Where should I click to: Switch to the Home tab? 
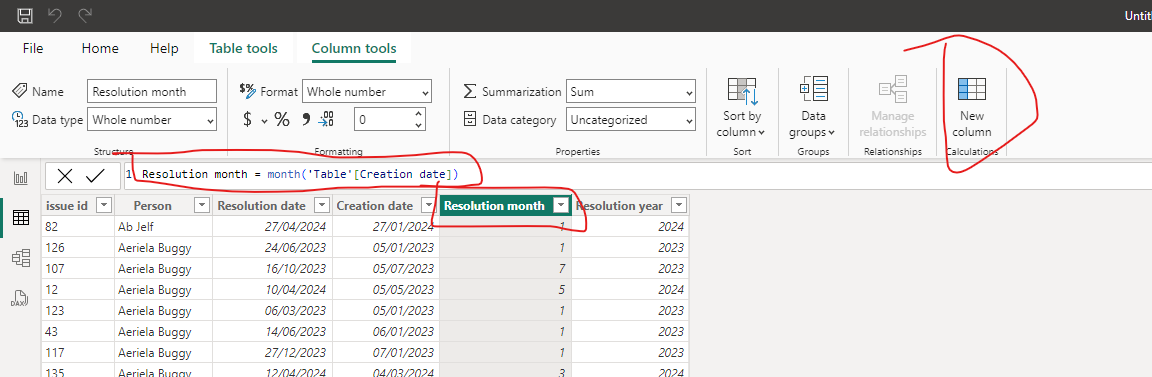pyautogui.click(x=100, y=49)
